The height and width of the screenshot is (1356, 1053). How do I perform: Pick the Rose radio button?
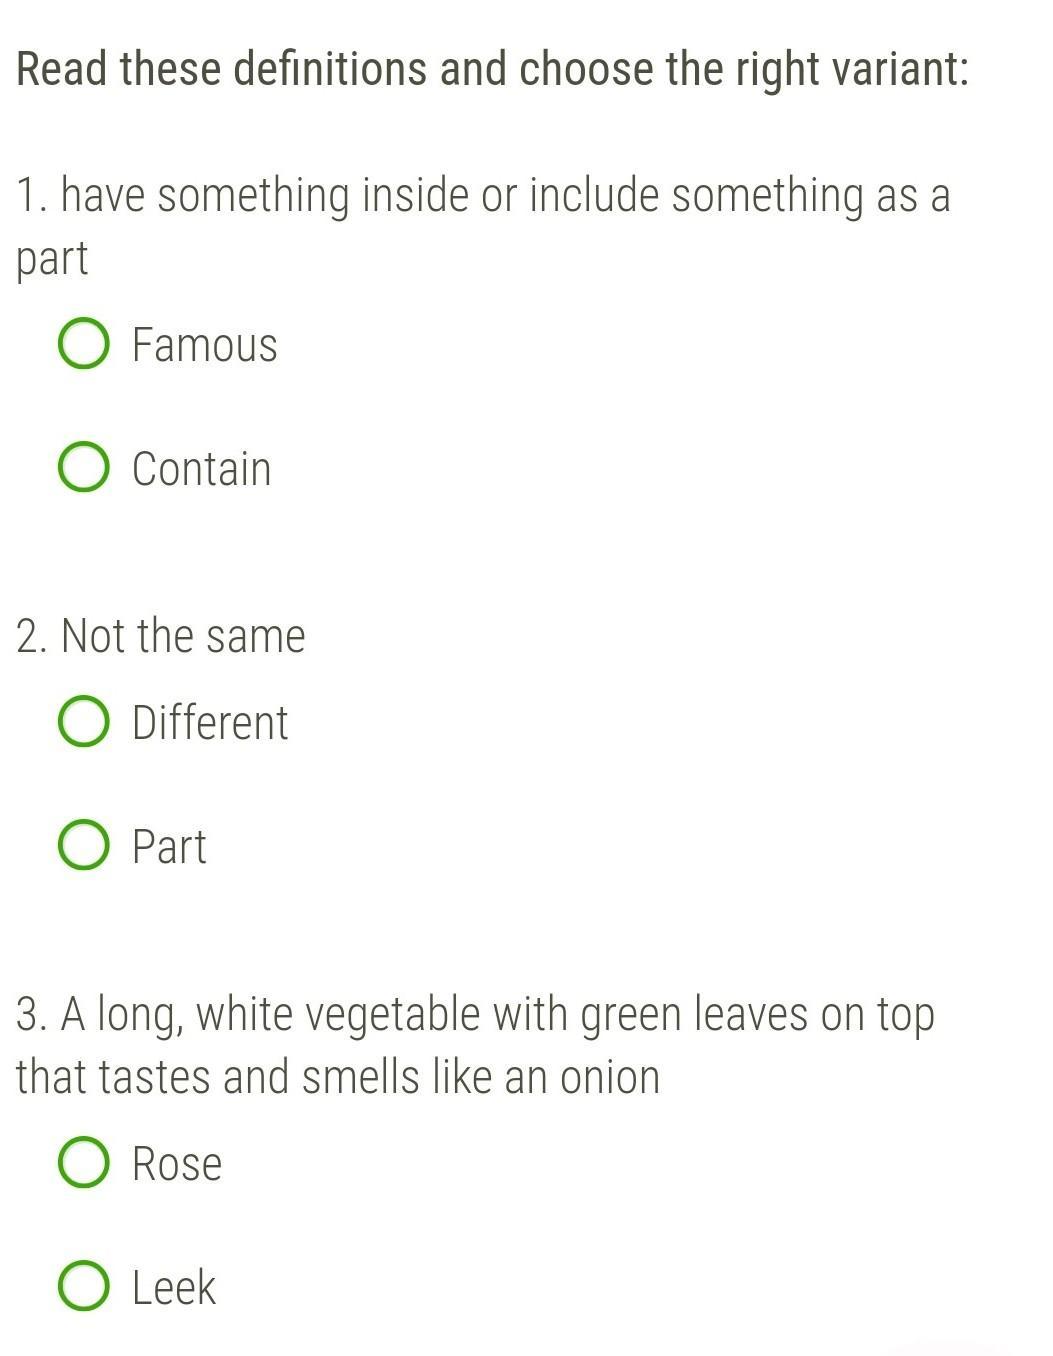click(x=84, y=1163)
